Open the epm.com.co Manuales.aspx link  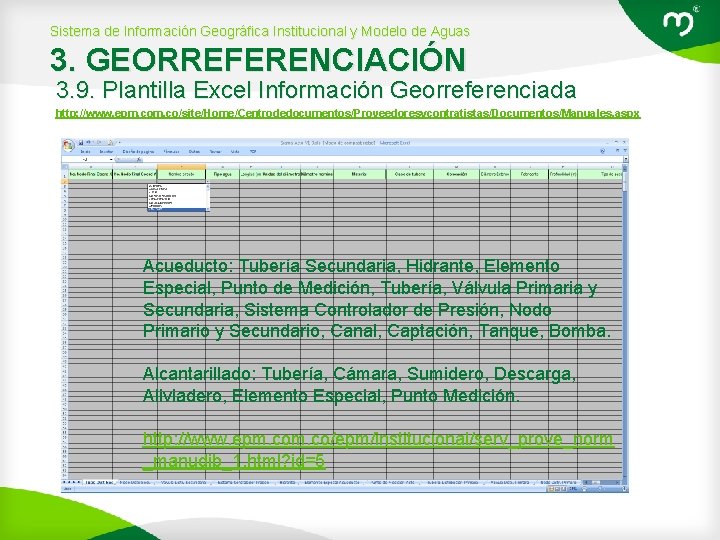coord(348,113)
